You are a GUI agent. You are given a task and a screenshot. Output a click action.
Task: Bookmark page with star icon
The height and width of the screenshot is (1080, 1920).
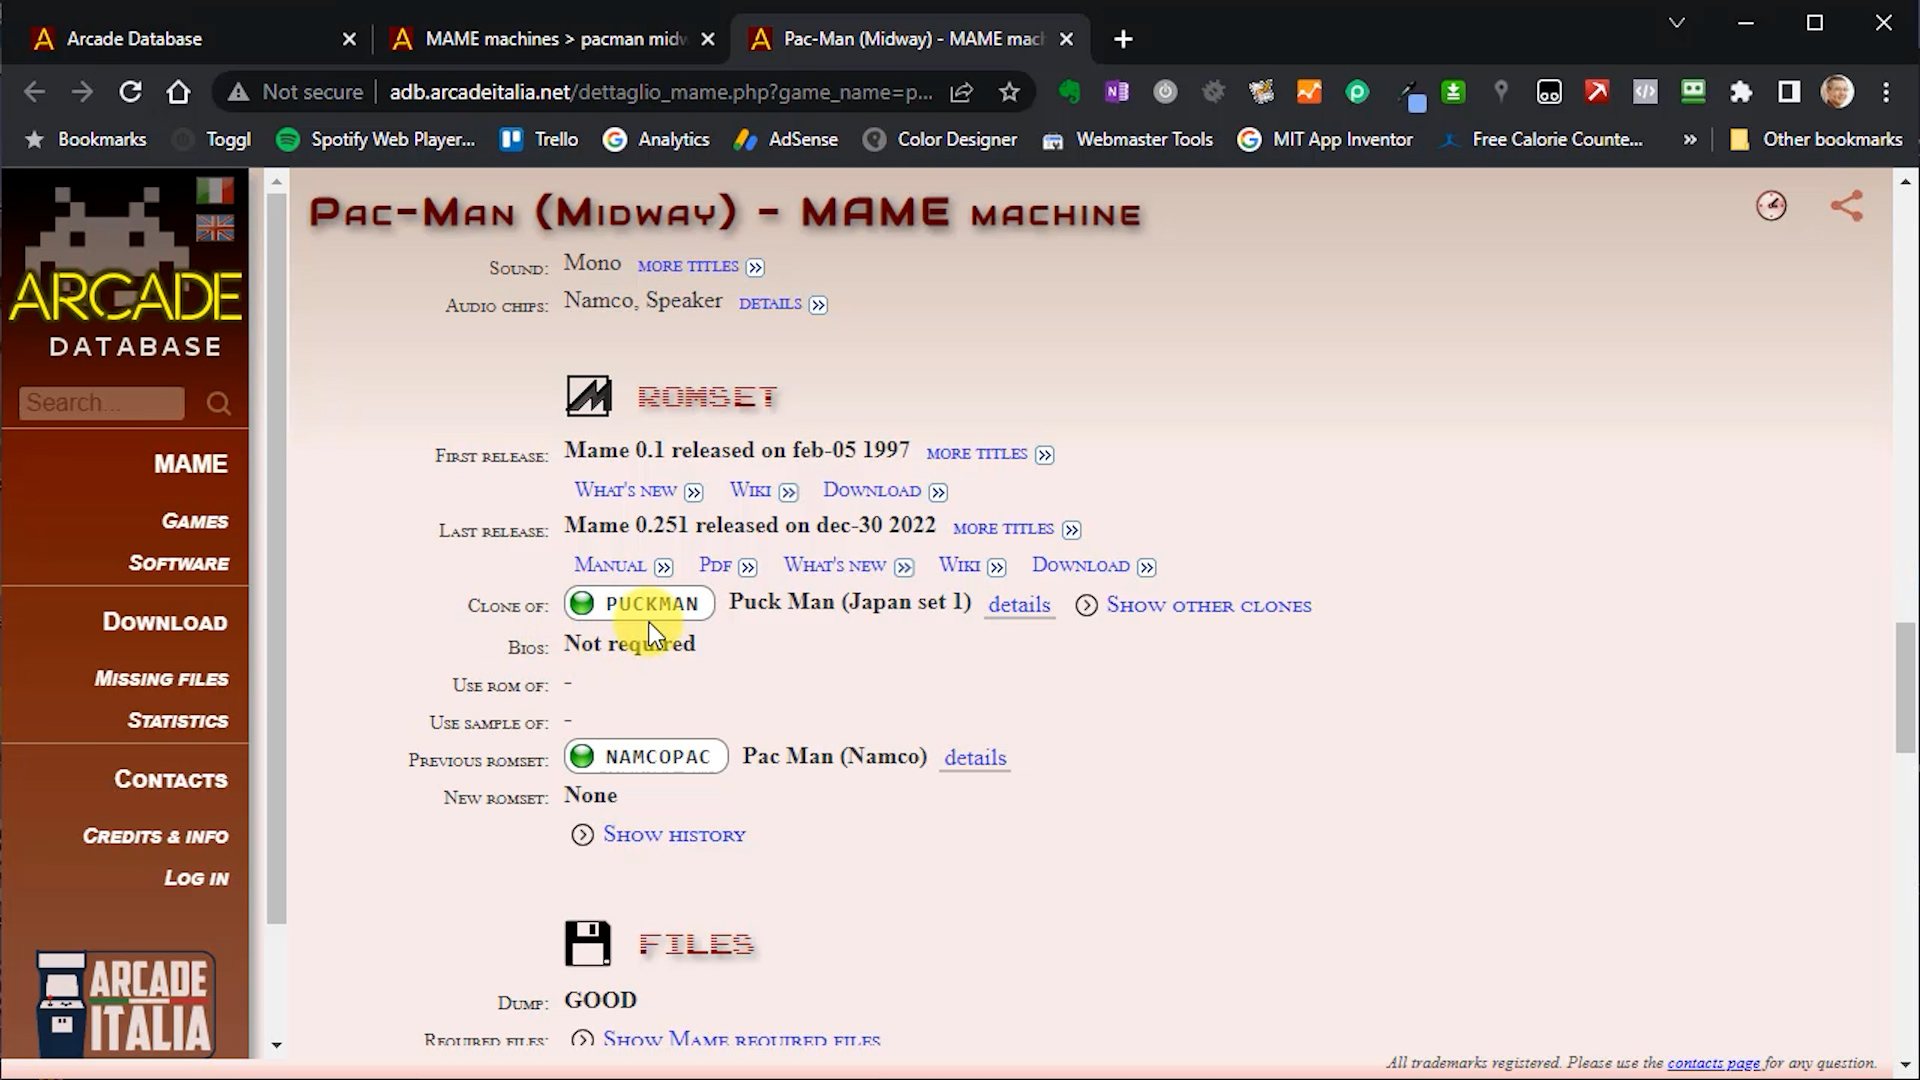[x=1009, y=92]
